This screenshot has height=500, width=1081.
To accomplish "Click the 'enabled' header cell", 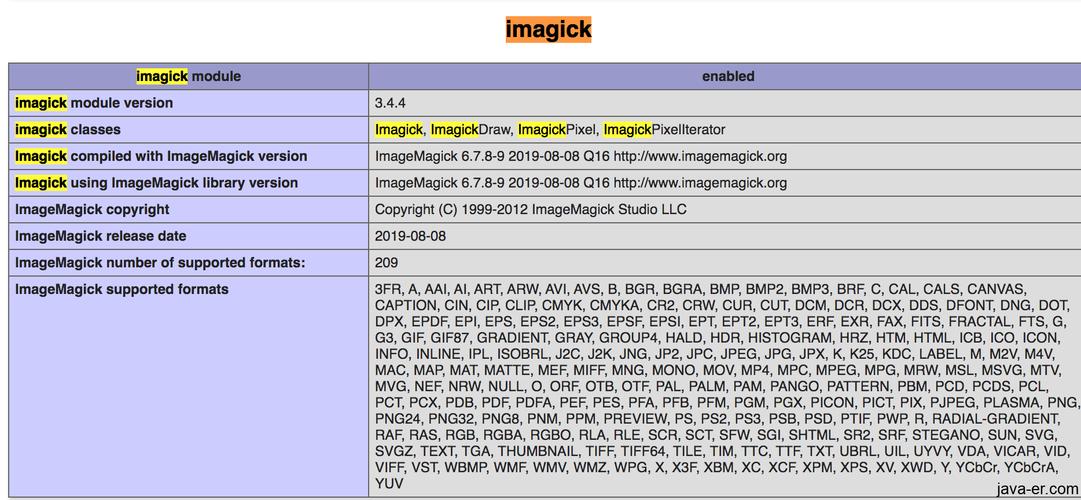I will coord(728,77).
